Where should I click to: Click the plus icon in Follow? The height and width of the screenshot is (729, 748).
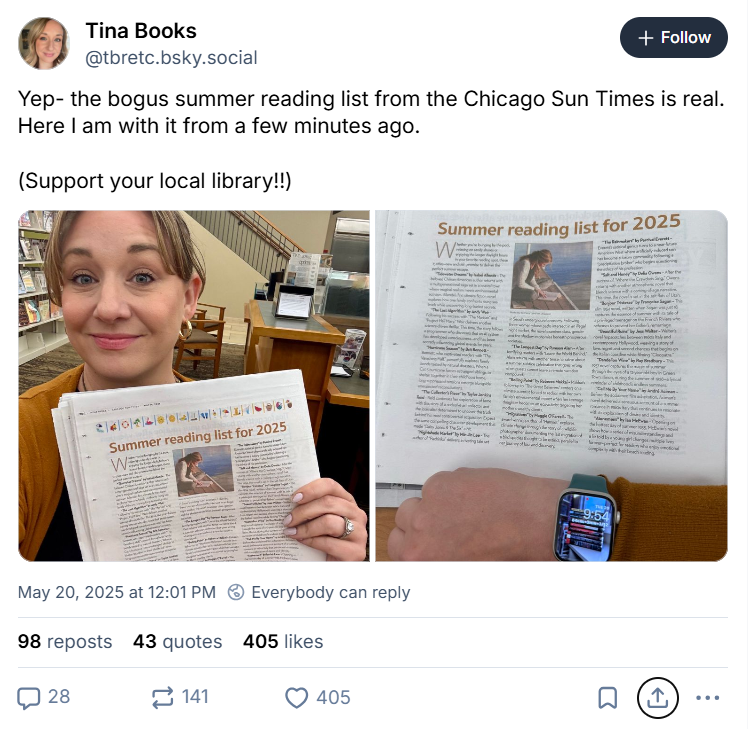(x=645, y=38)
